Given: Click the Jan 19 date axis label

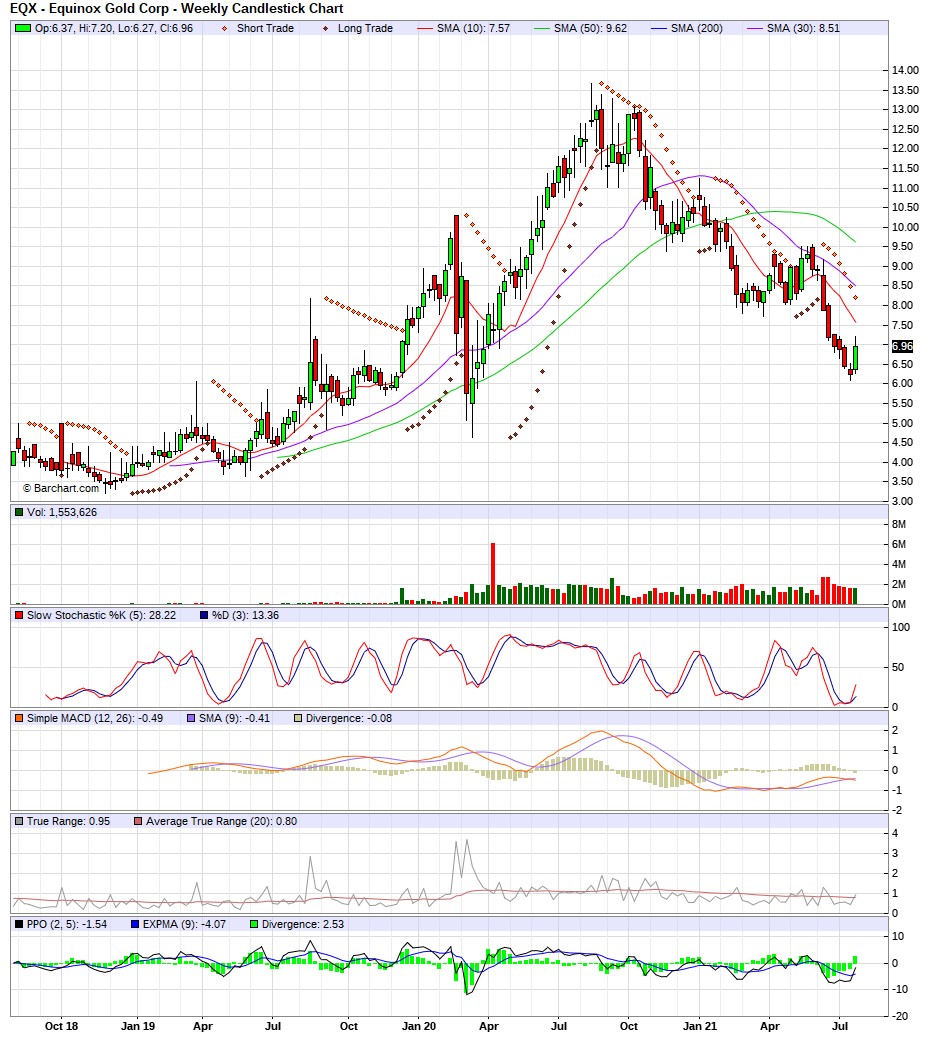Looking at the screenshot, I should [137, 1026].
